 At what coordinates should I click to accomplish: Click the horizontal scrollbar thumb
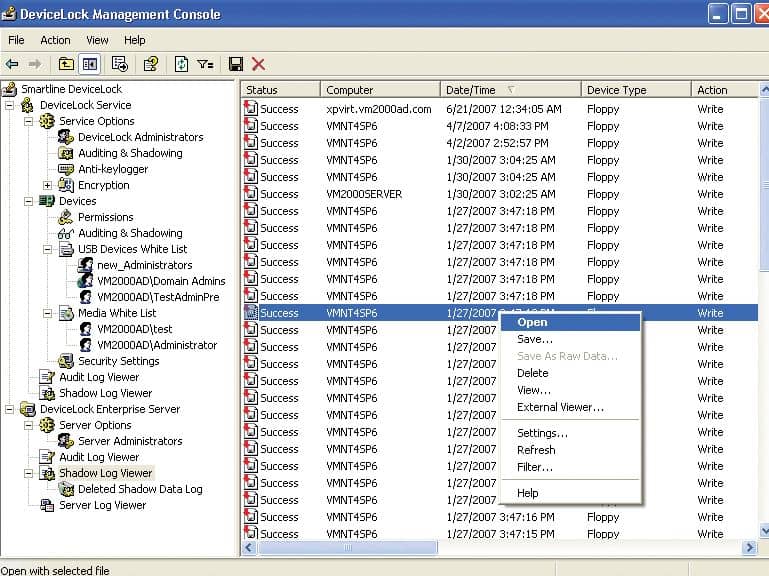point(348,548)
